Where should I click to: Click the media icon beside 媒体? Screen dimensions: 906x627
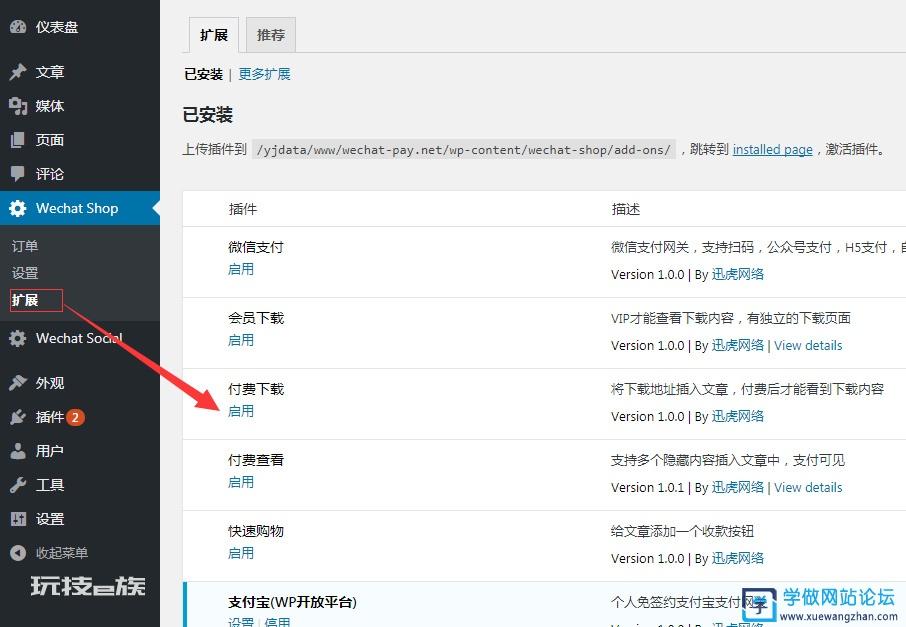pos(18,106)
